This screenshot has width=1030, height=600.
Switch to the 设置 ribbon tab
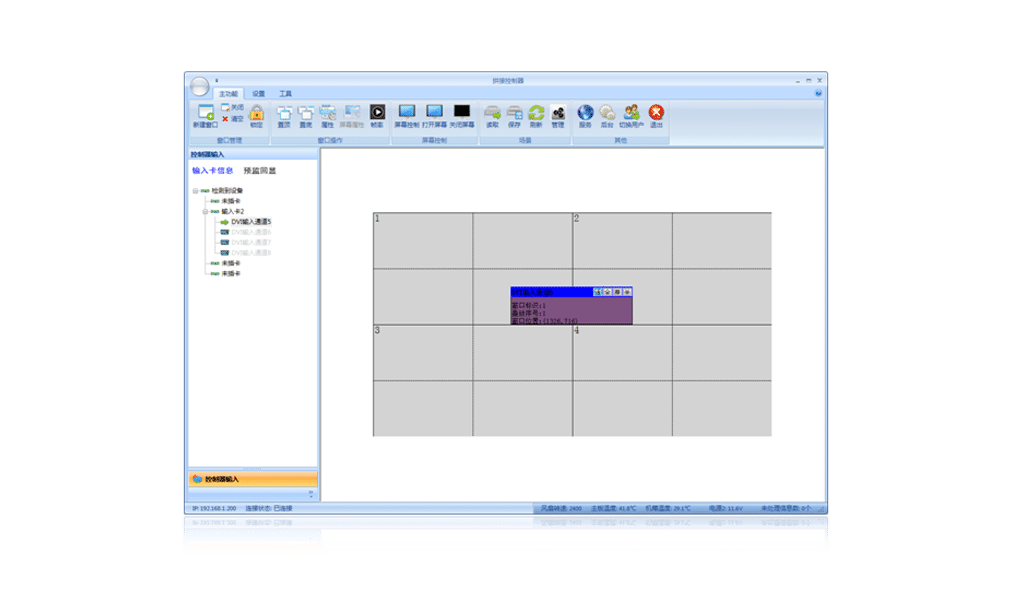click(x=259, y=93)
